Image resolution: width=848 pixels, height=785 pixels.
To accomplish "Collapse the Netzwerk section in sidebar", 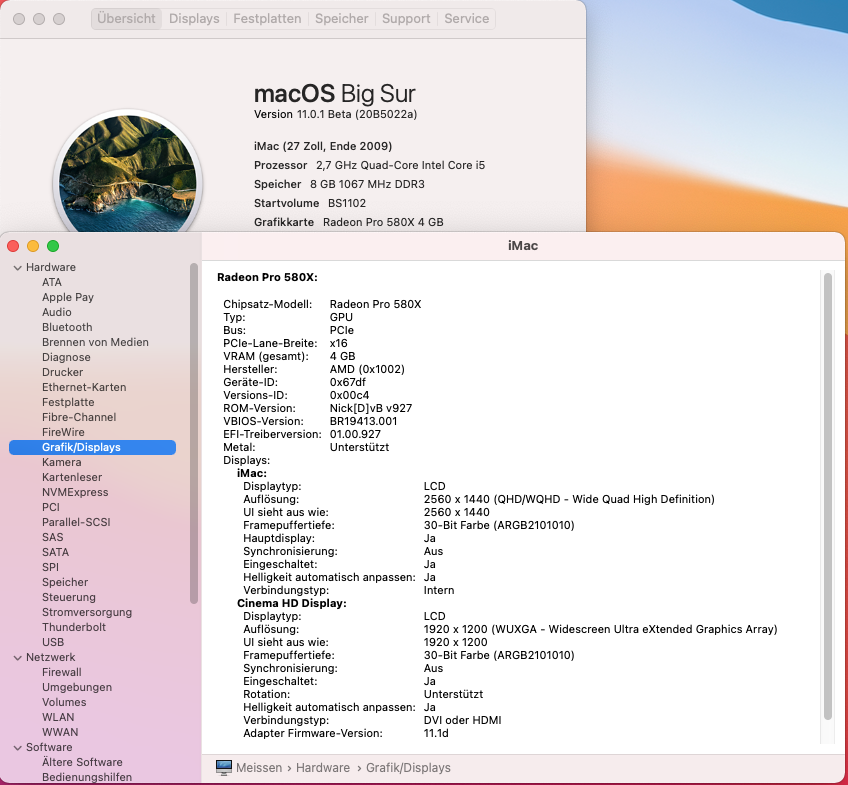I will [18, 657].
